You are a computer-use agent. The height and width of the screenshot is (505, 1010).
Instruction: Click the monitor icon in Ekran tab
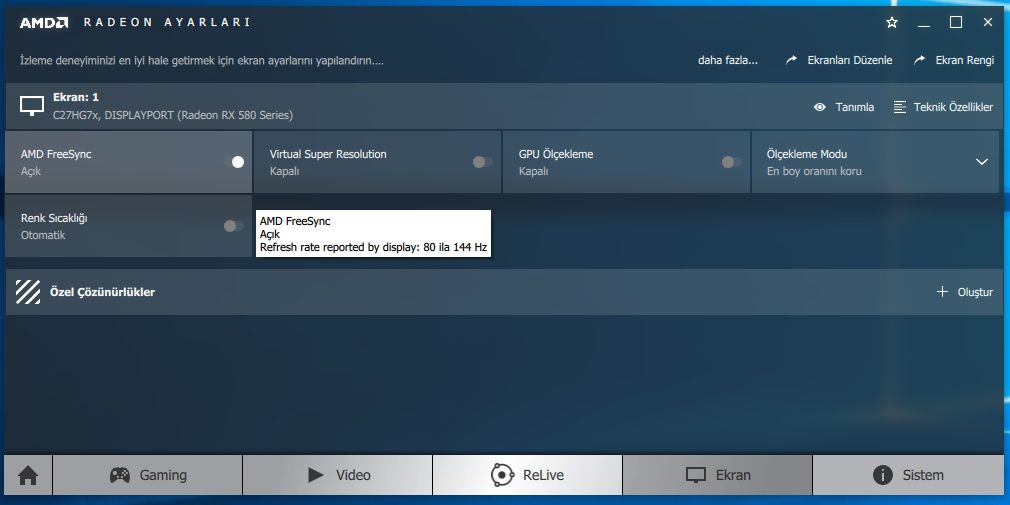(x=696, y=475)
